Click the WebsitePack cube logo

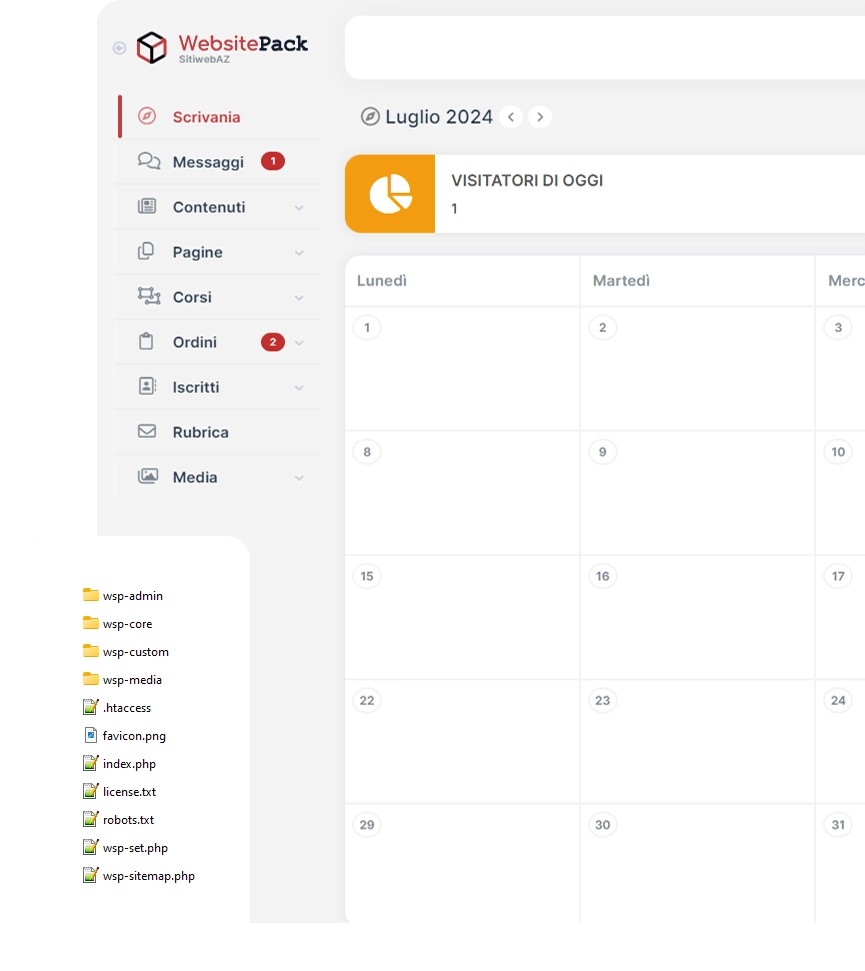[152, 47]
